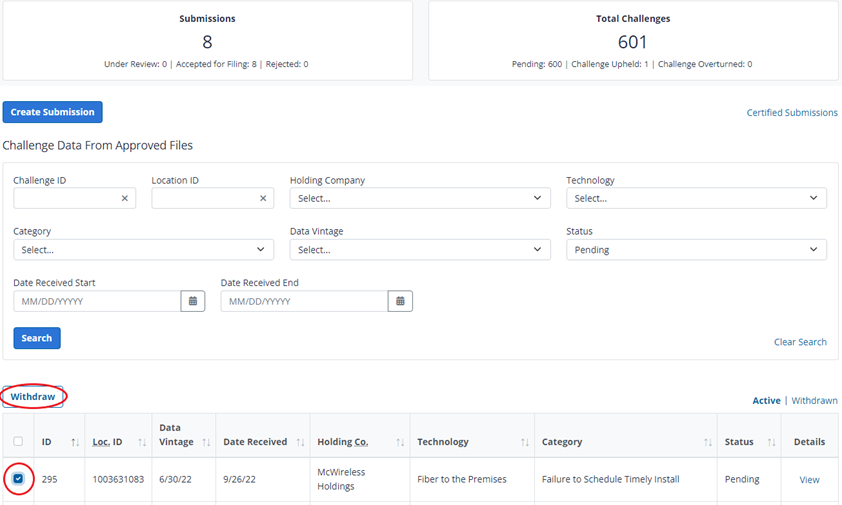This screenshot has height=505, width=842.
Task: Sort table by ID column arrows
Action: [x=75, y=442]
